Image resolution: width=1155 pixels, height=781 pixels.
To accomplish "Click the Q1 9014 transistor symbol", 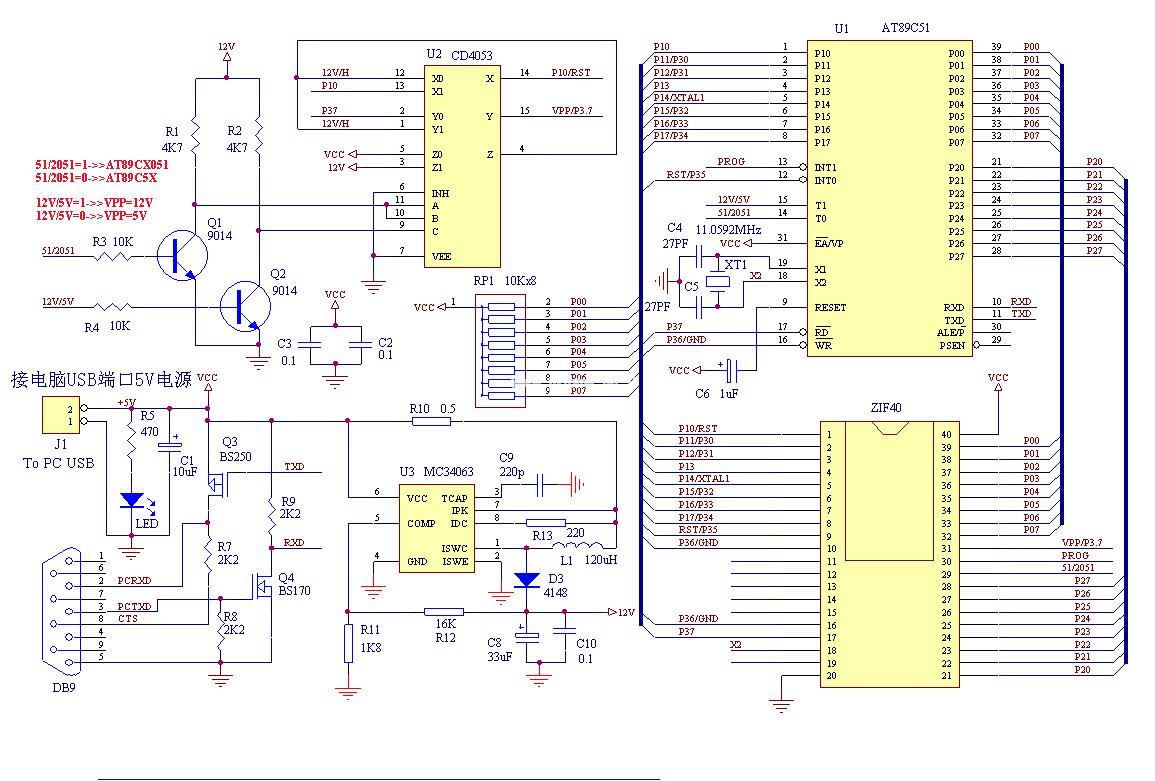I will pos(182,256).
